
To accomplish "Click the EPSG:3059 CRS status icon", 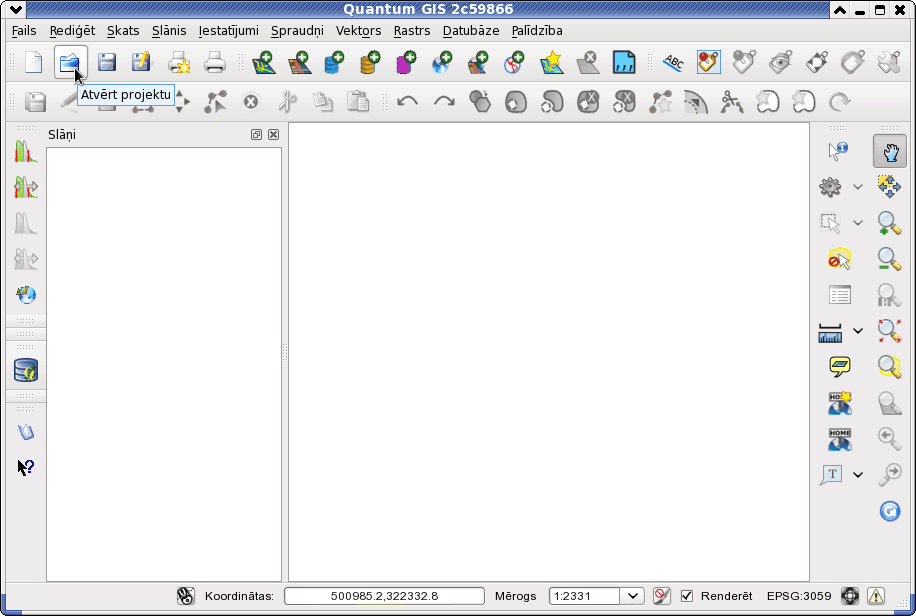I will pos(850,596).
